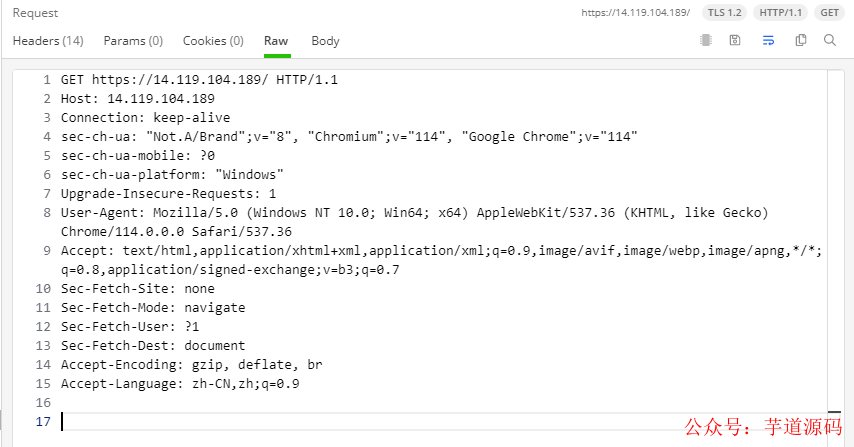The height and width of the screenshot is (447, 854).
Task: Click the Sec-Fetch-User: ?1 line
Action: [130, 327]
